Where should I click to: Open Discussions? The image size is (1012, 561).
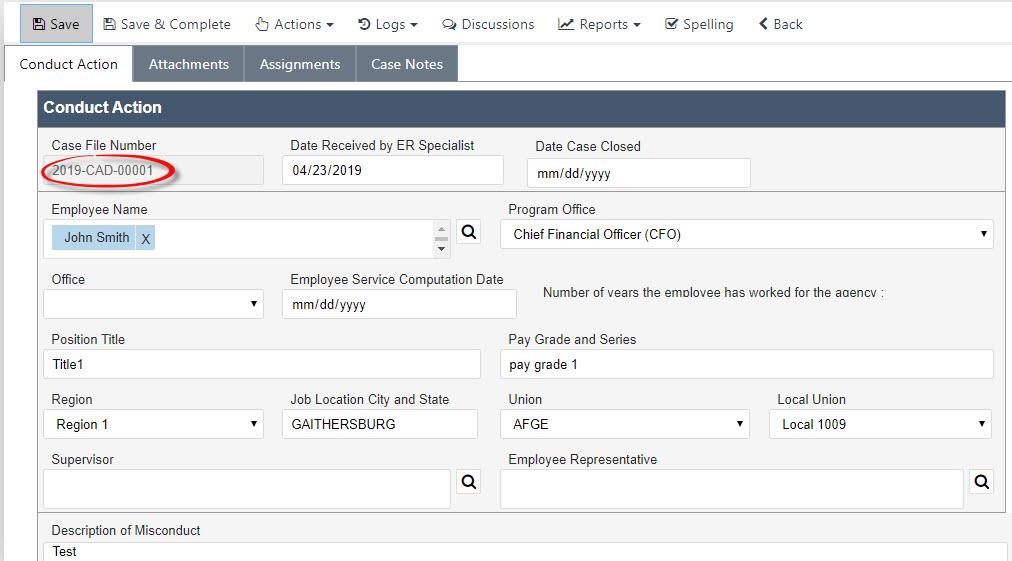click(x=488, y=24)
